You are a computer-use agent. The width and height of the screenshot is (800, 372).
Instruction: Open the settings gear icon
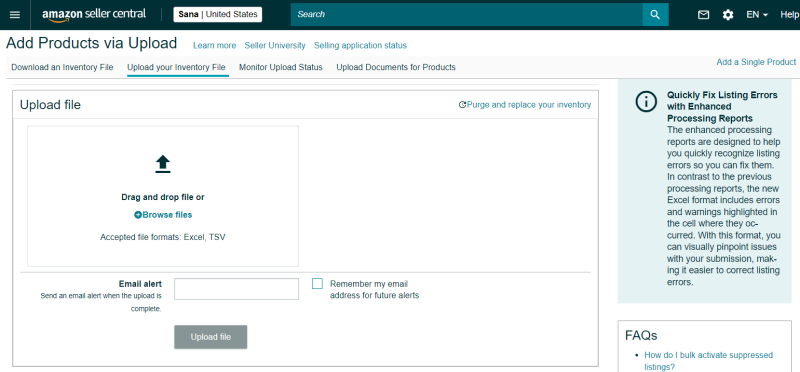pyautogui.click(x=728, y=15)
